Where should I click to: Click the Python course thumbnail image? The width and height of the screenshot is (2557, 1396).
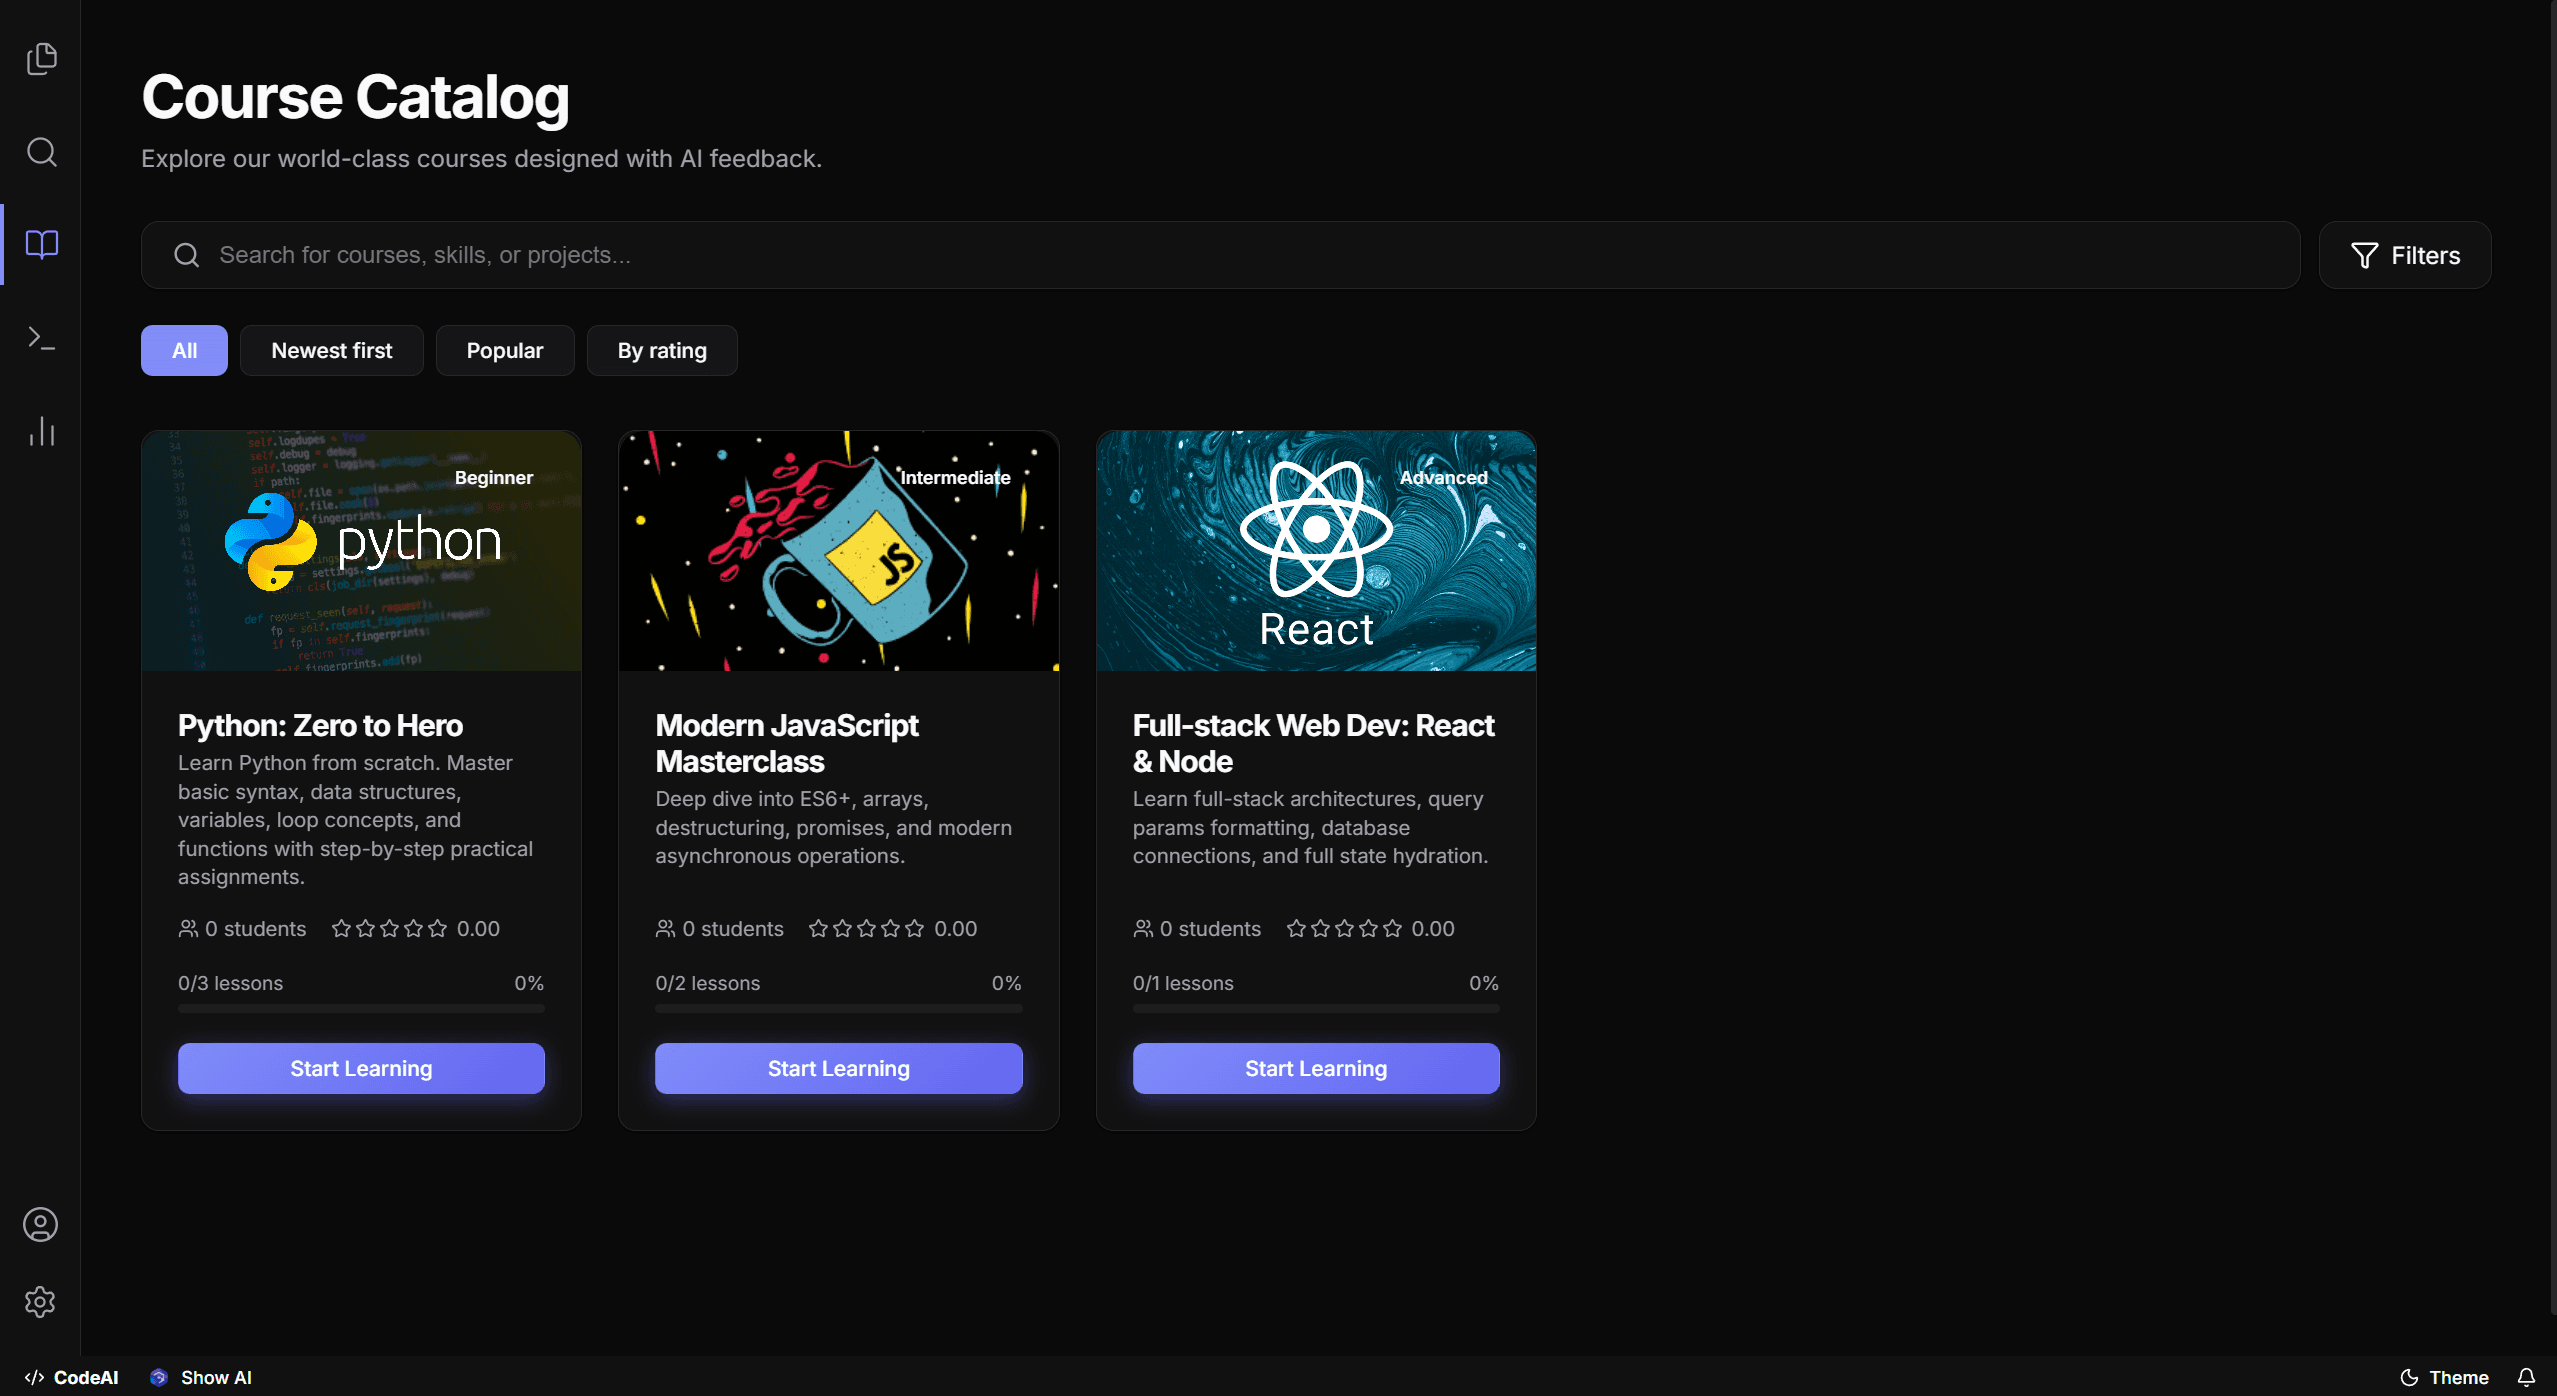click(361, 551)
